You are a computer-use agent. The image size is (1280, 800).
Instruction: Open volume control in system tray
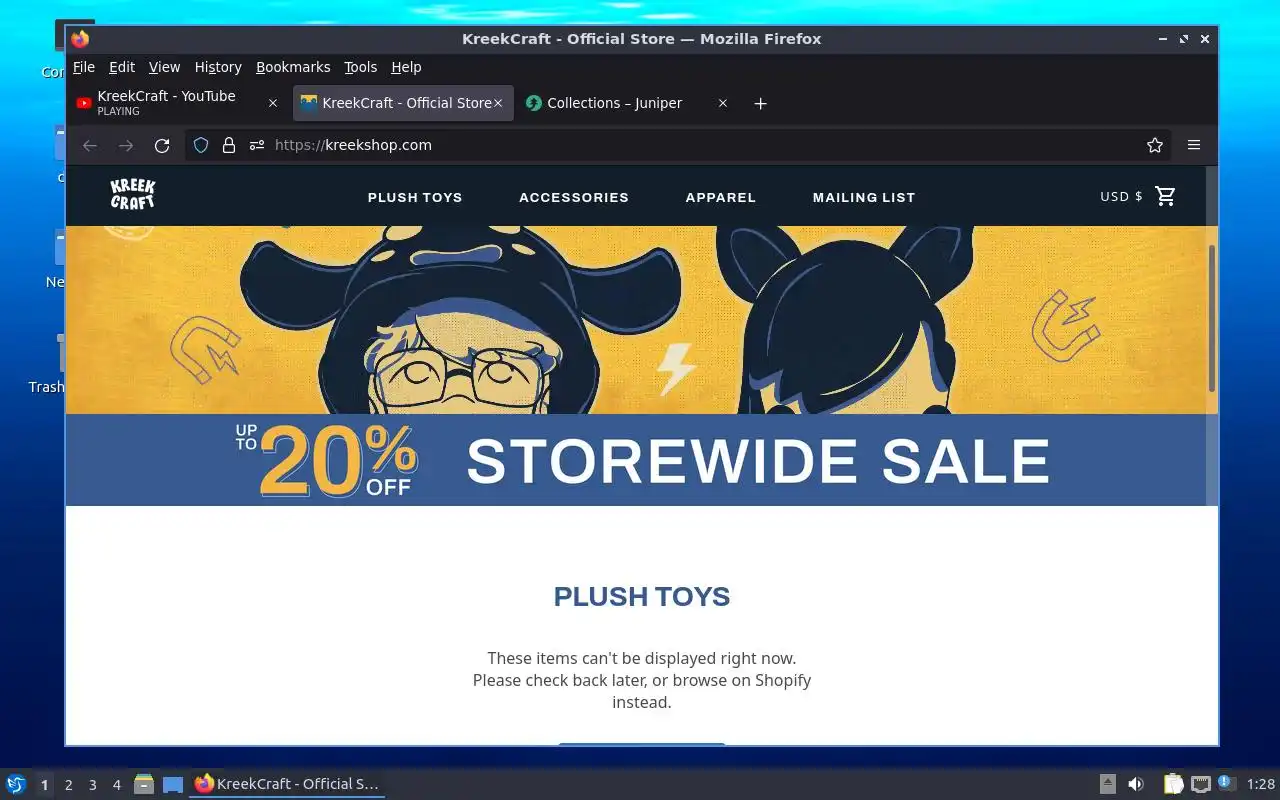pyautogui.click(x=1136, y=784)
